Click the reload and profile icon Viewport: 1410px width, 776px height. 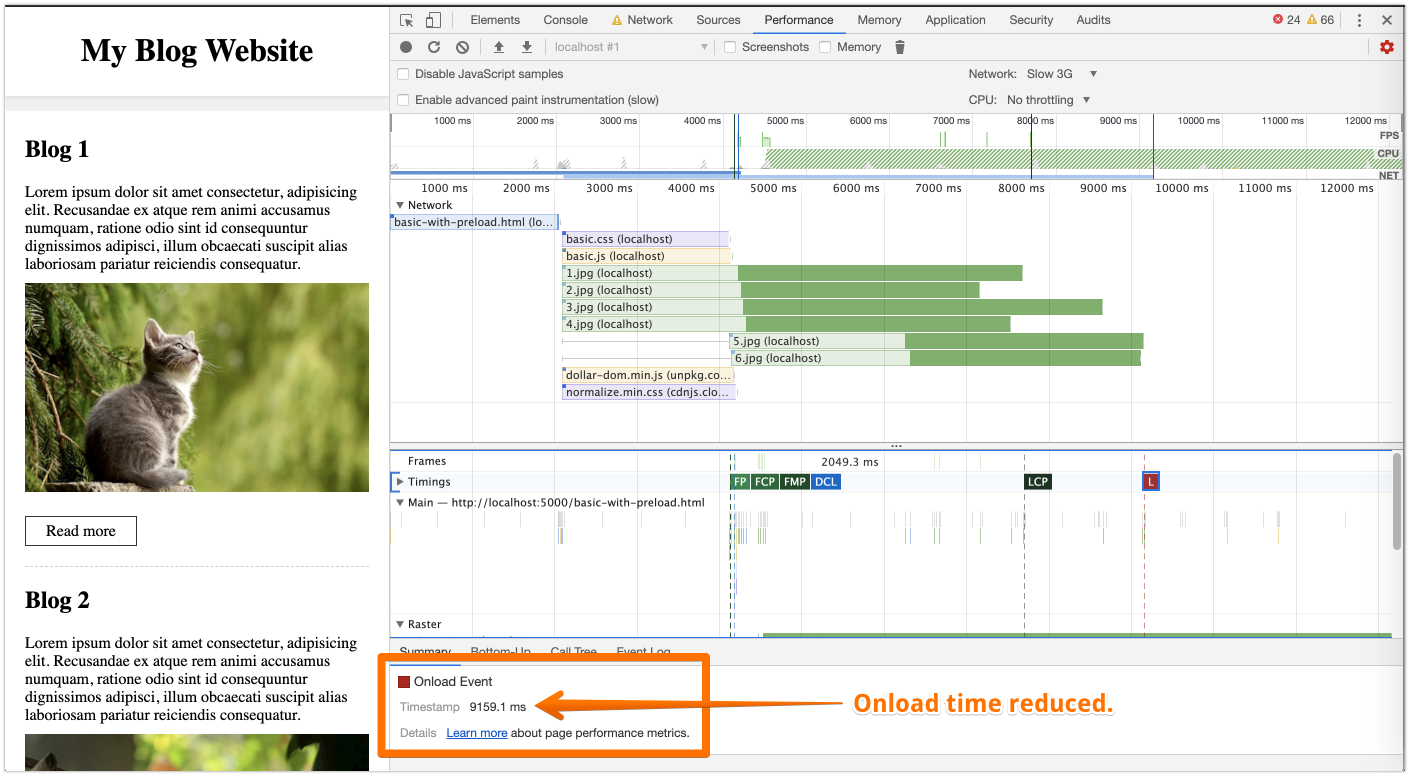434,47
